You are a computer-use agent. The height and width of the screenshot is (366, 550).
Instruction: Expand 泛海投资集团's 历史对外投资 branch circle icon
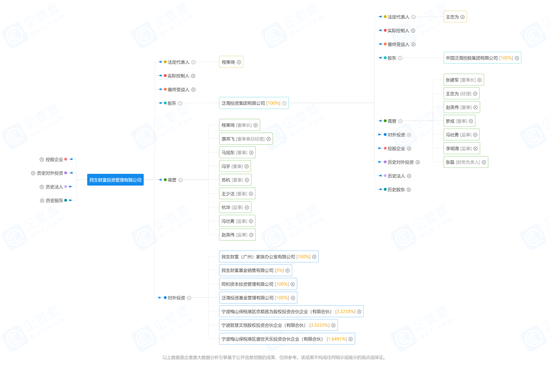(417, 162)
